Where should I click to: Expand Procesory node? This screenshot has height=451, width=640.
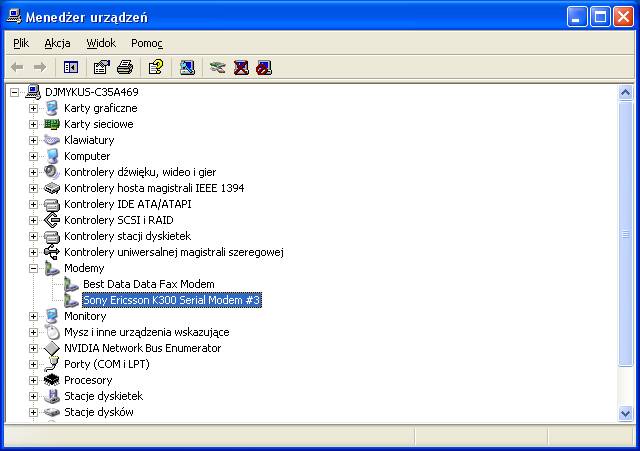click(33, 380)
